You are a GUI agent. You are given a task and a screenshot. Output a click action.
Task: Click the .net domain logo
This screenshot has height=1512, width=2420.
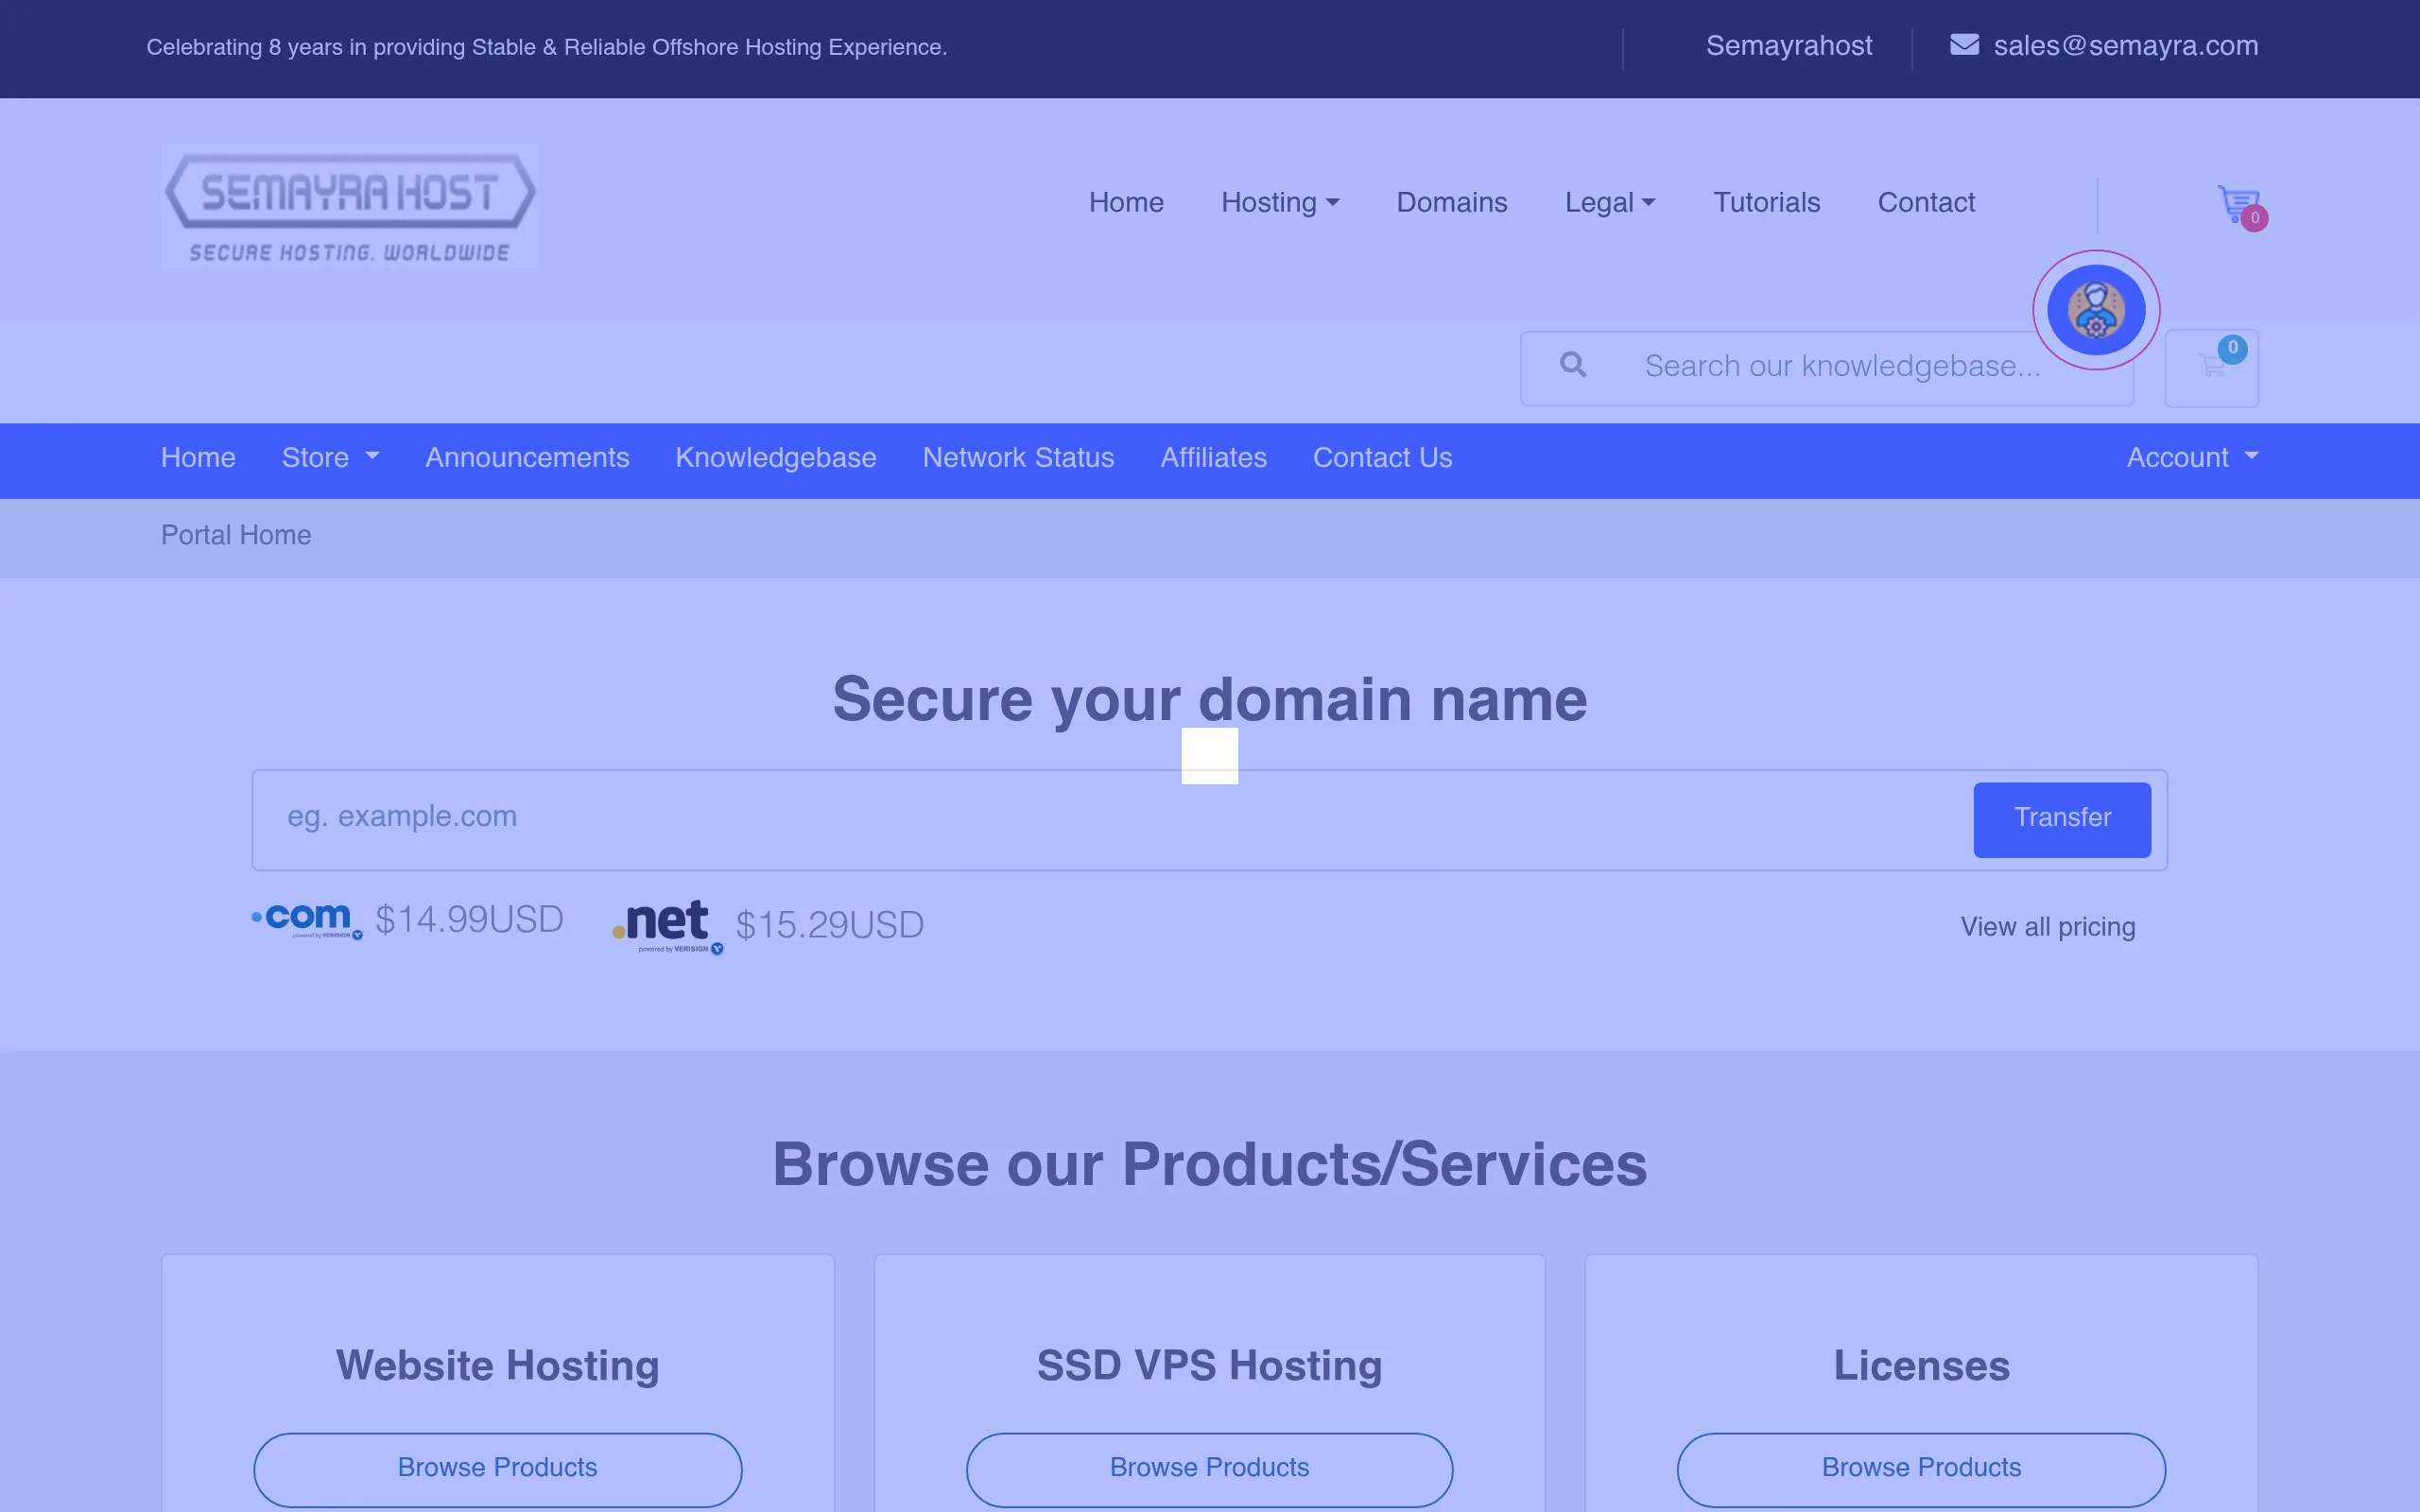pos(668,926)
